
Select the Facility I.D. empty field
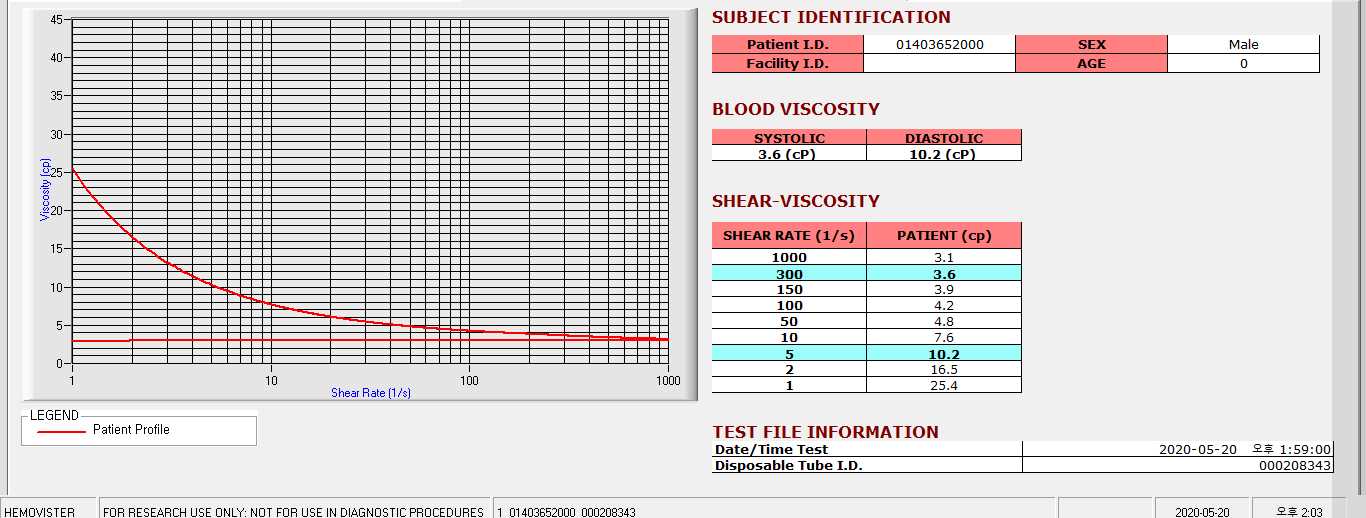pyautogui.click(x=939, y=63)
